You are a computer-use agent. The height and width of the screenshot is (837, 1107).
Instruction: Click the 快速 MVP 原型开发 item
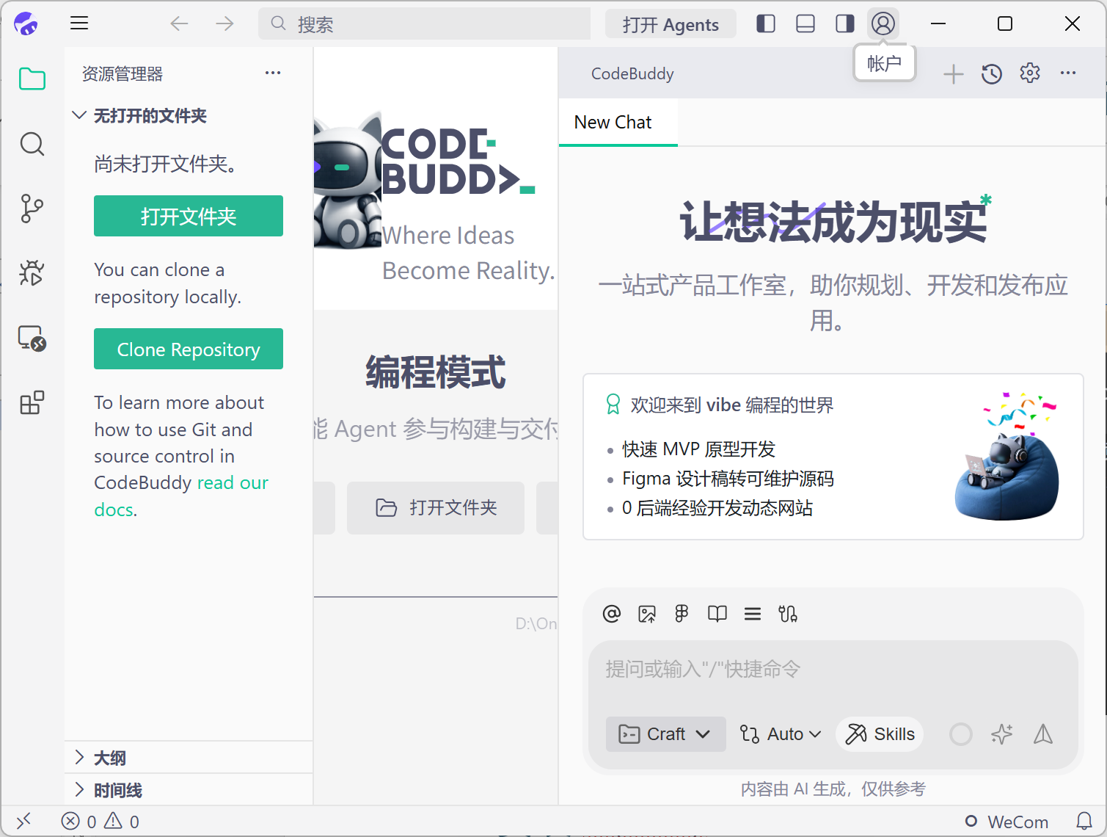click(698, 449)
